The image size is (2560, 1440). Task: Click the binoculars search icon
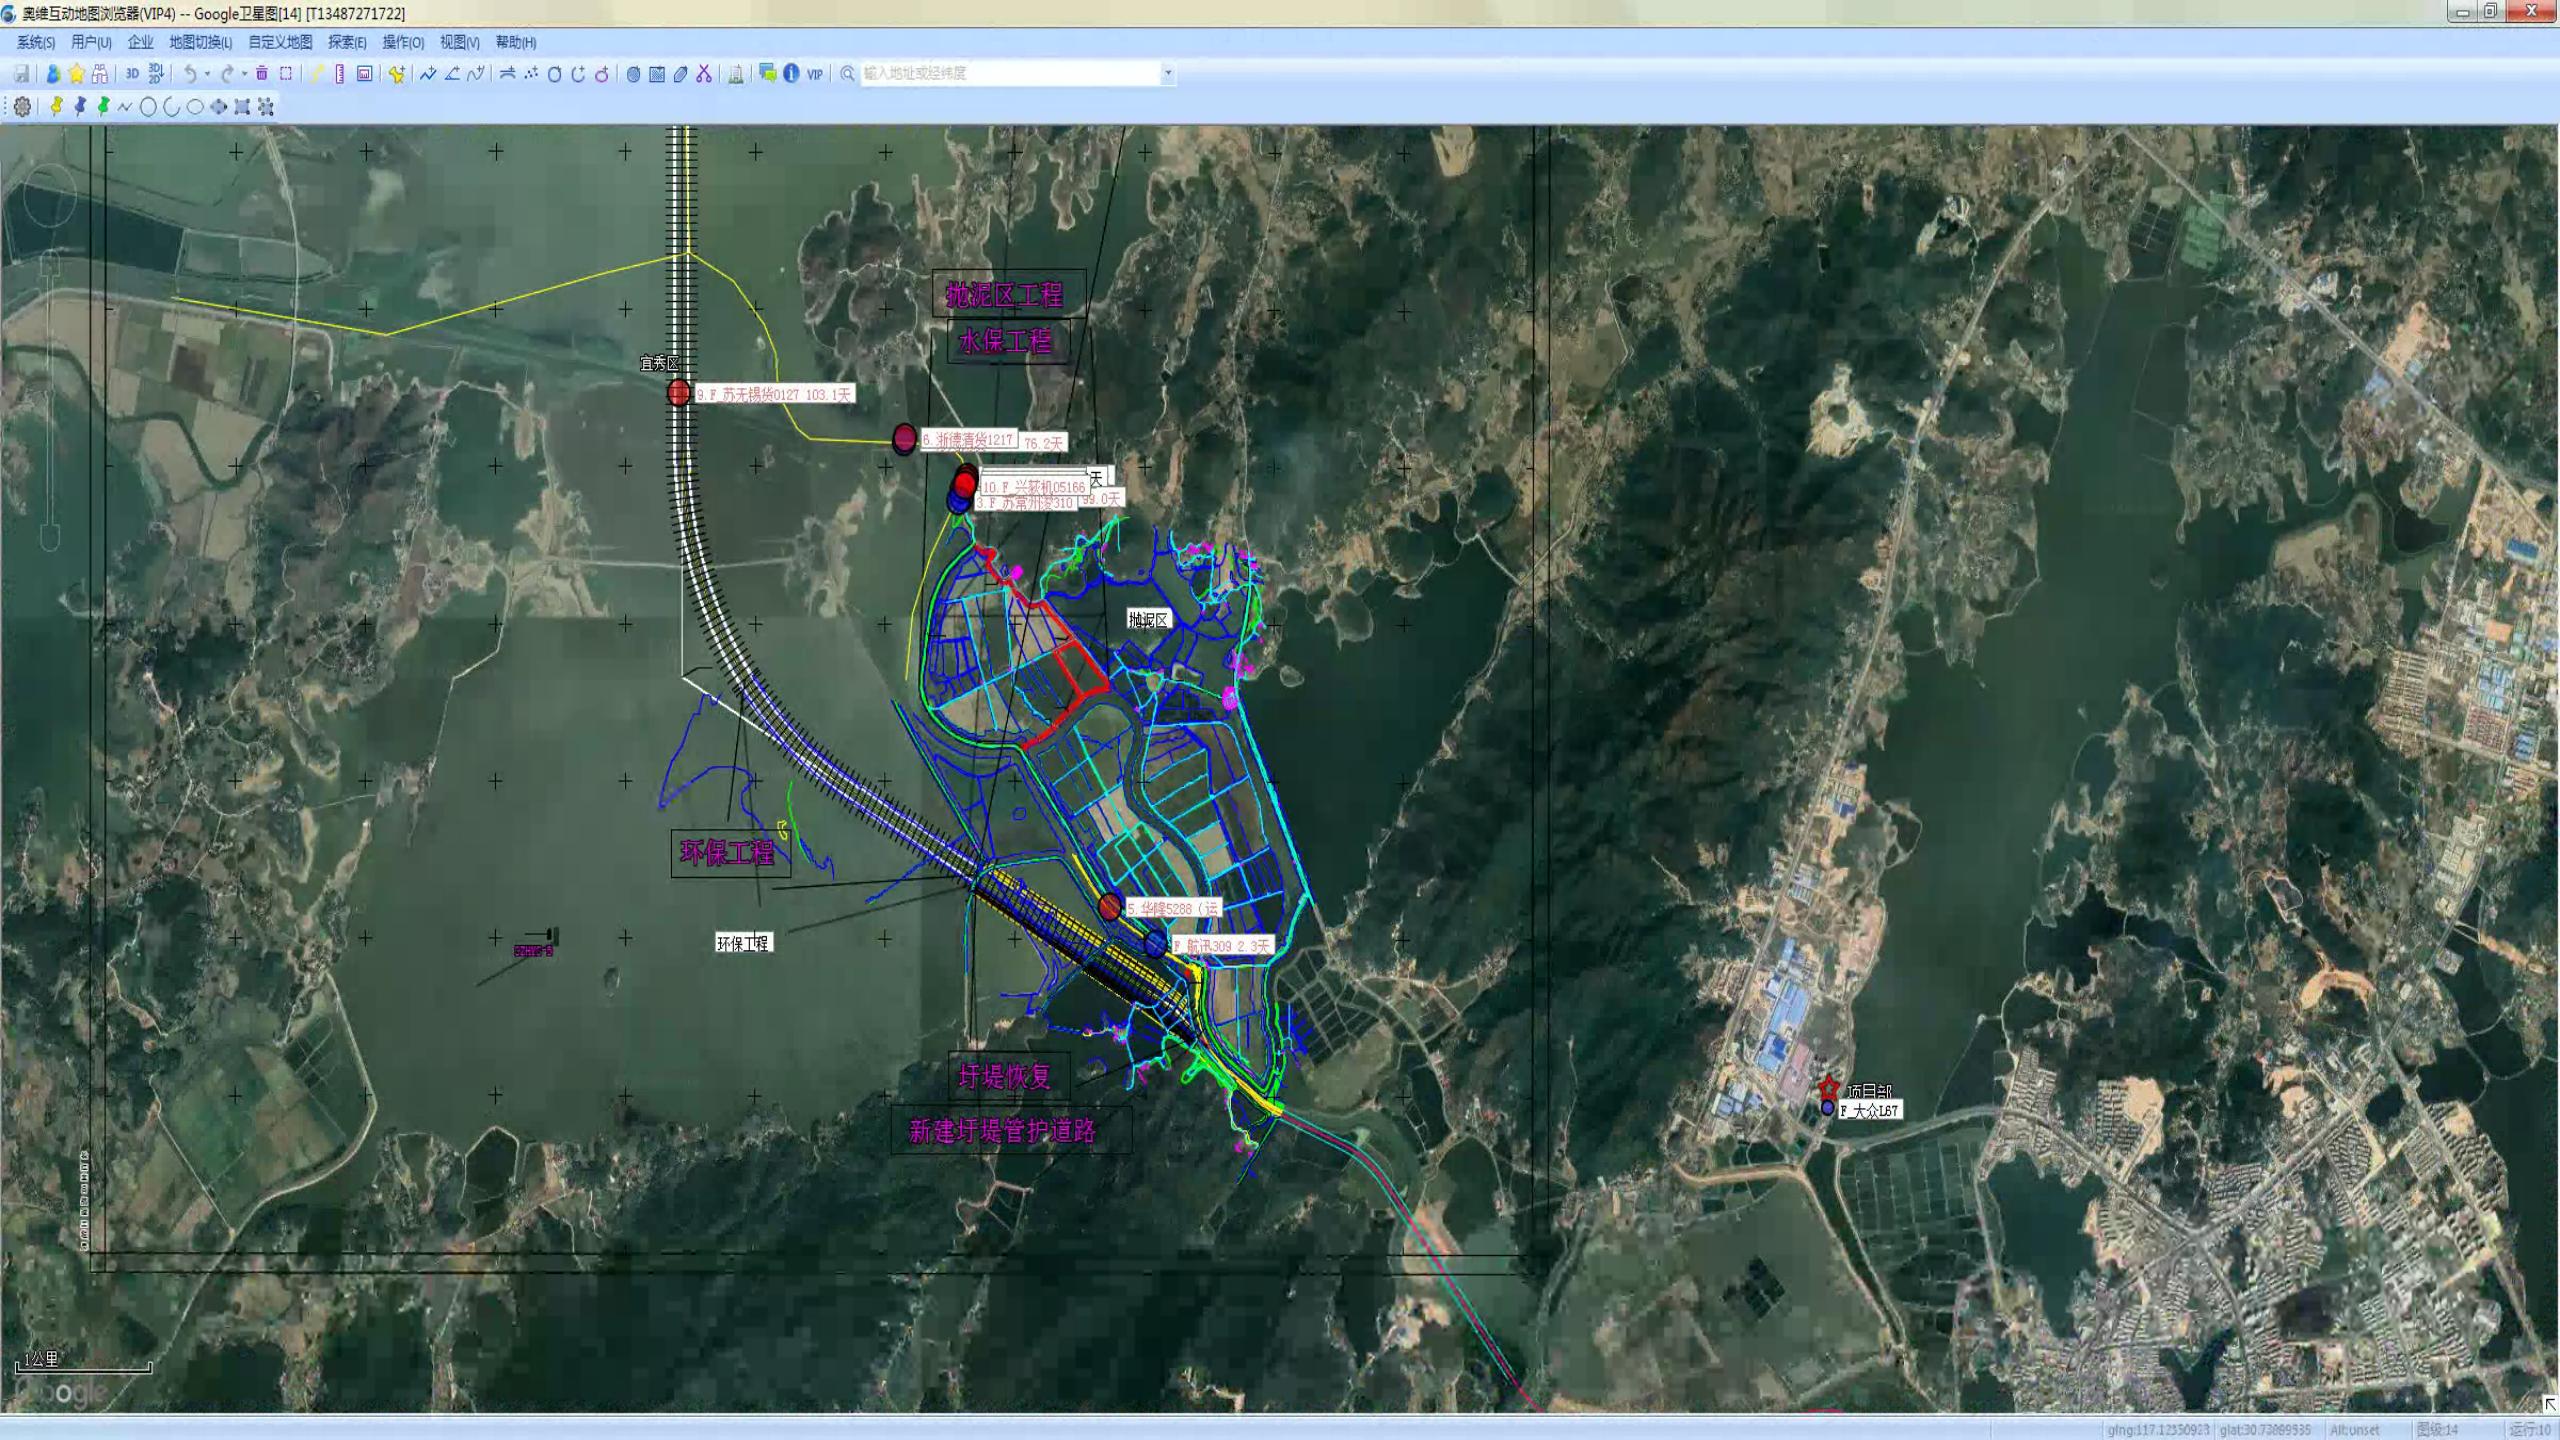pos(100,73)
